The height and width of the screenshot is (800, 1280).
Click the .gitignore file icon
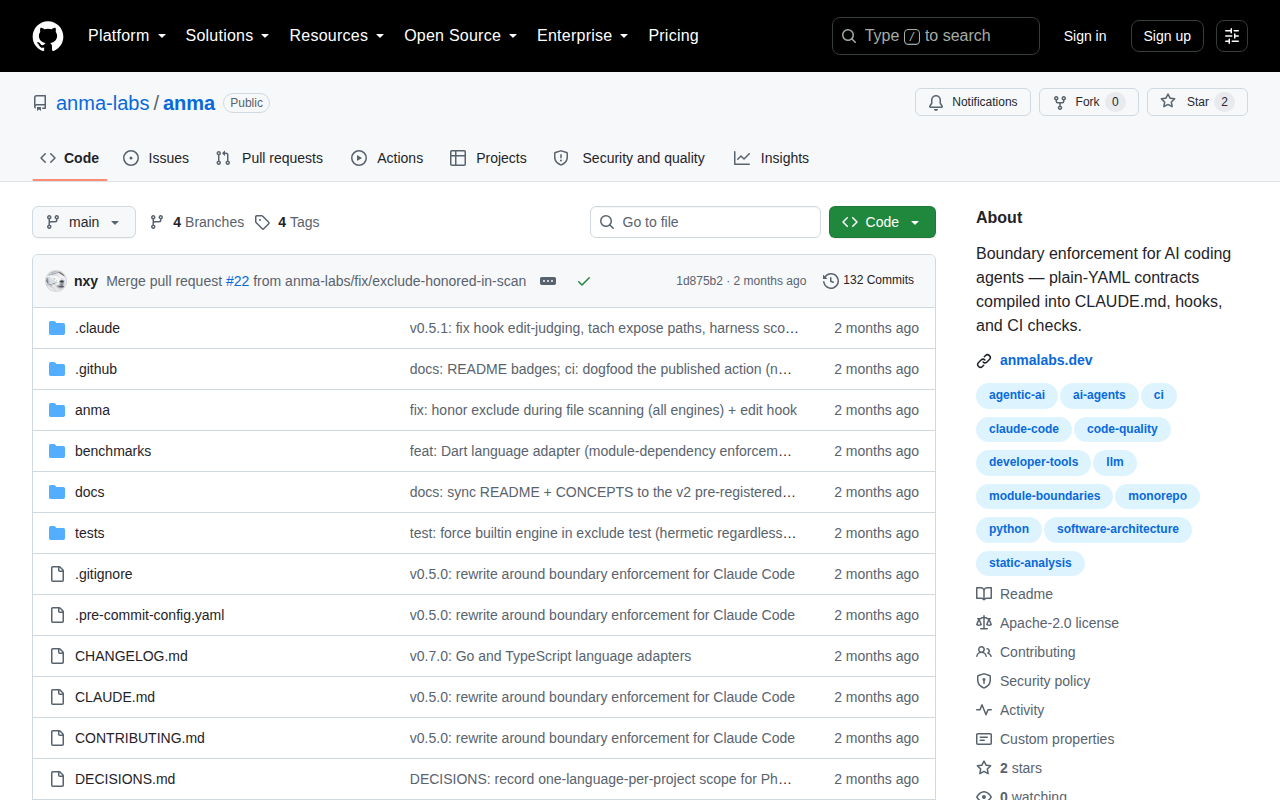pos(57,574)
